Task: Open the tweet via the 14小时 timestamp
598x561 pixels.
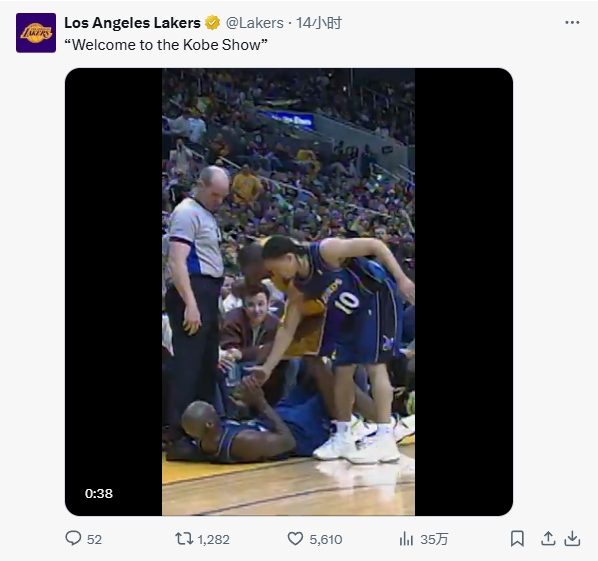Action: 319,23
